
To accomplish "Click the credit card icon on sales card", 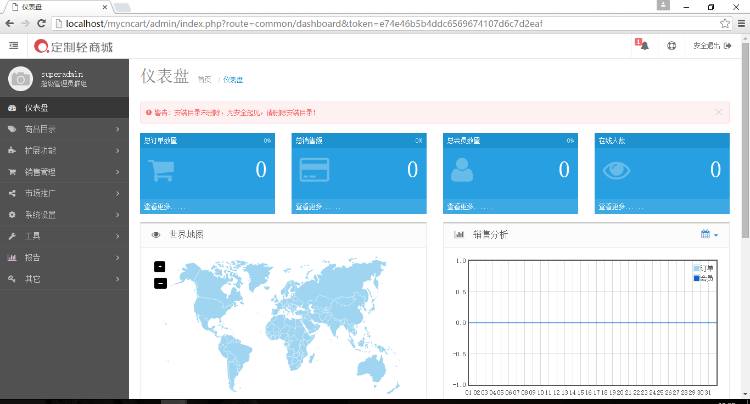I will 314,170.
